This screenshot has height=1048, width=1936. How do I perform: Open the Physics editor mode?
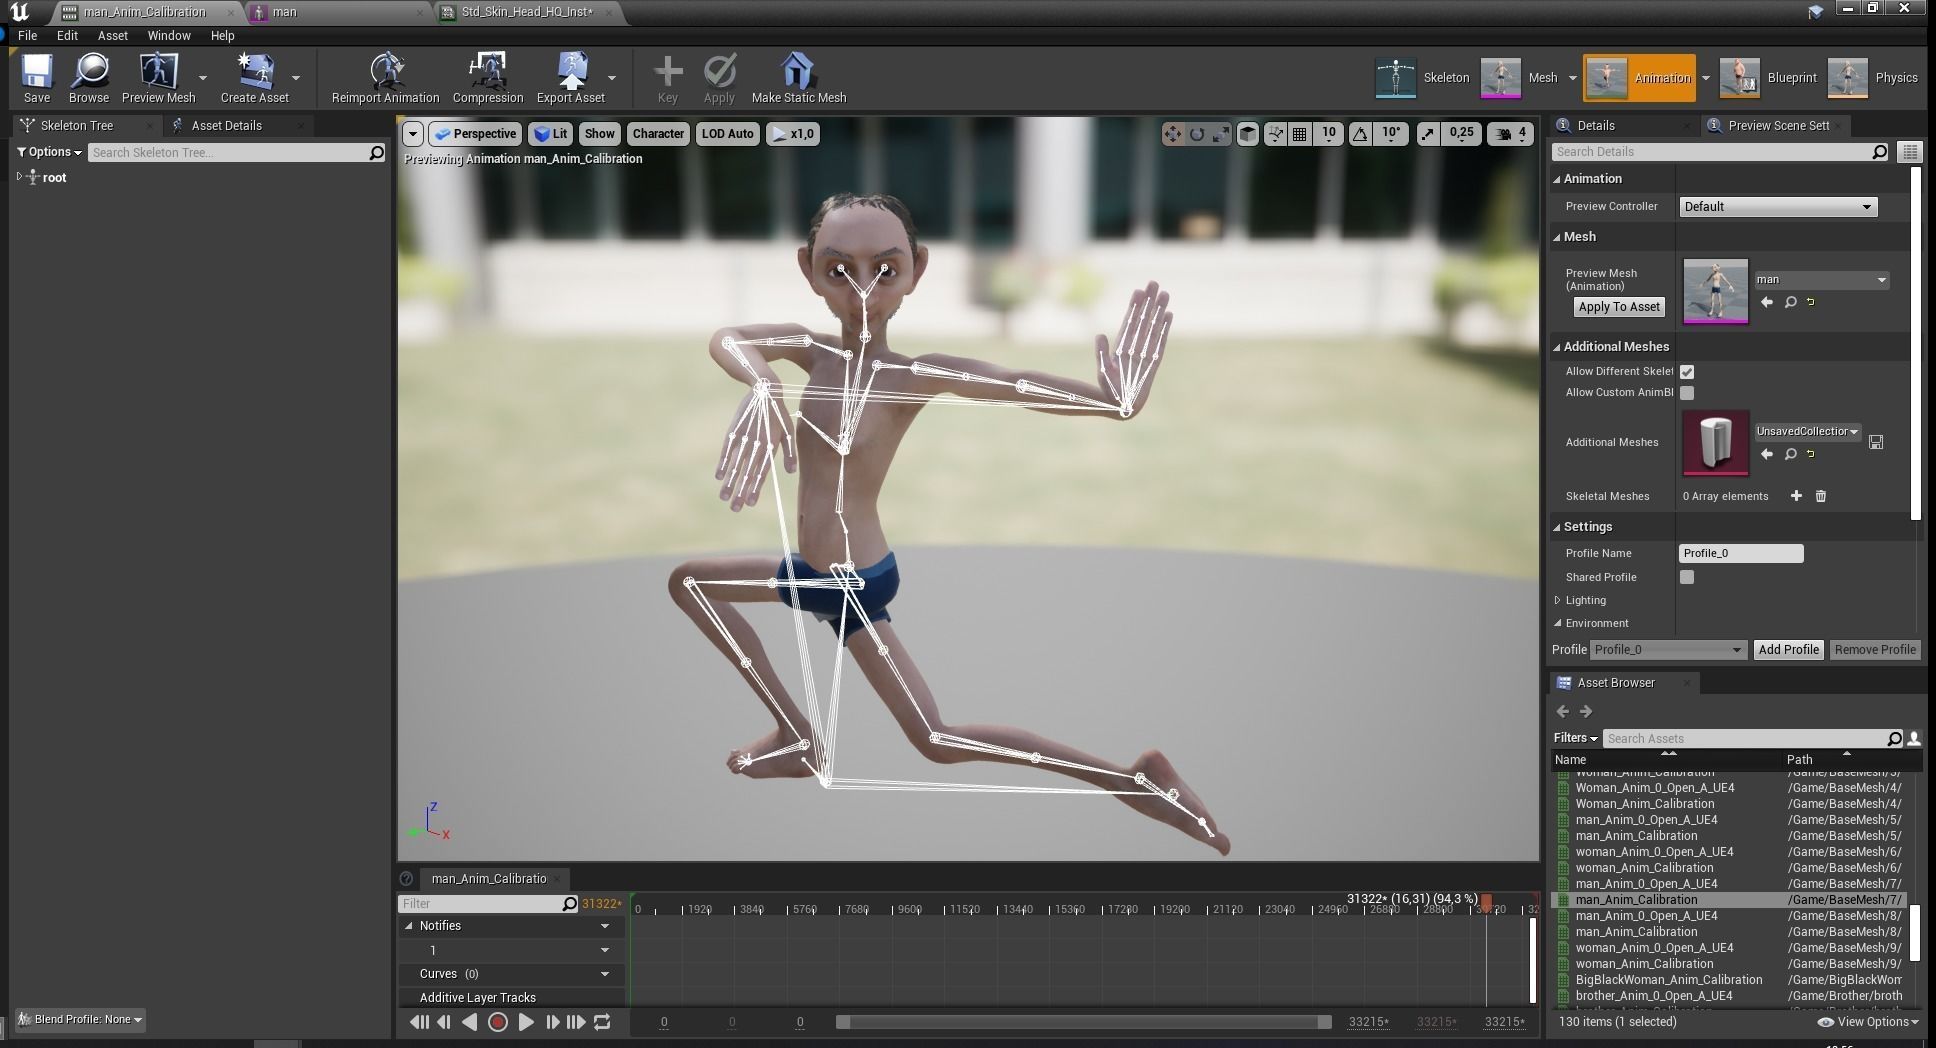coord(1873,78)
